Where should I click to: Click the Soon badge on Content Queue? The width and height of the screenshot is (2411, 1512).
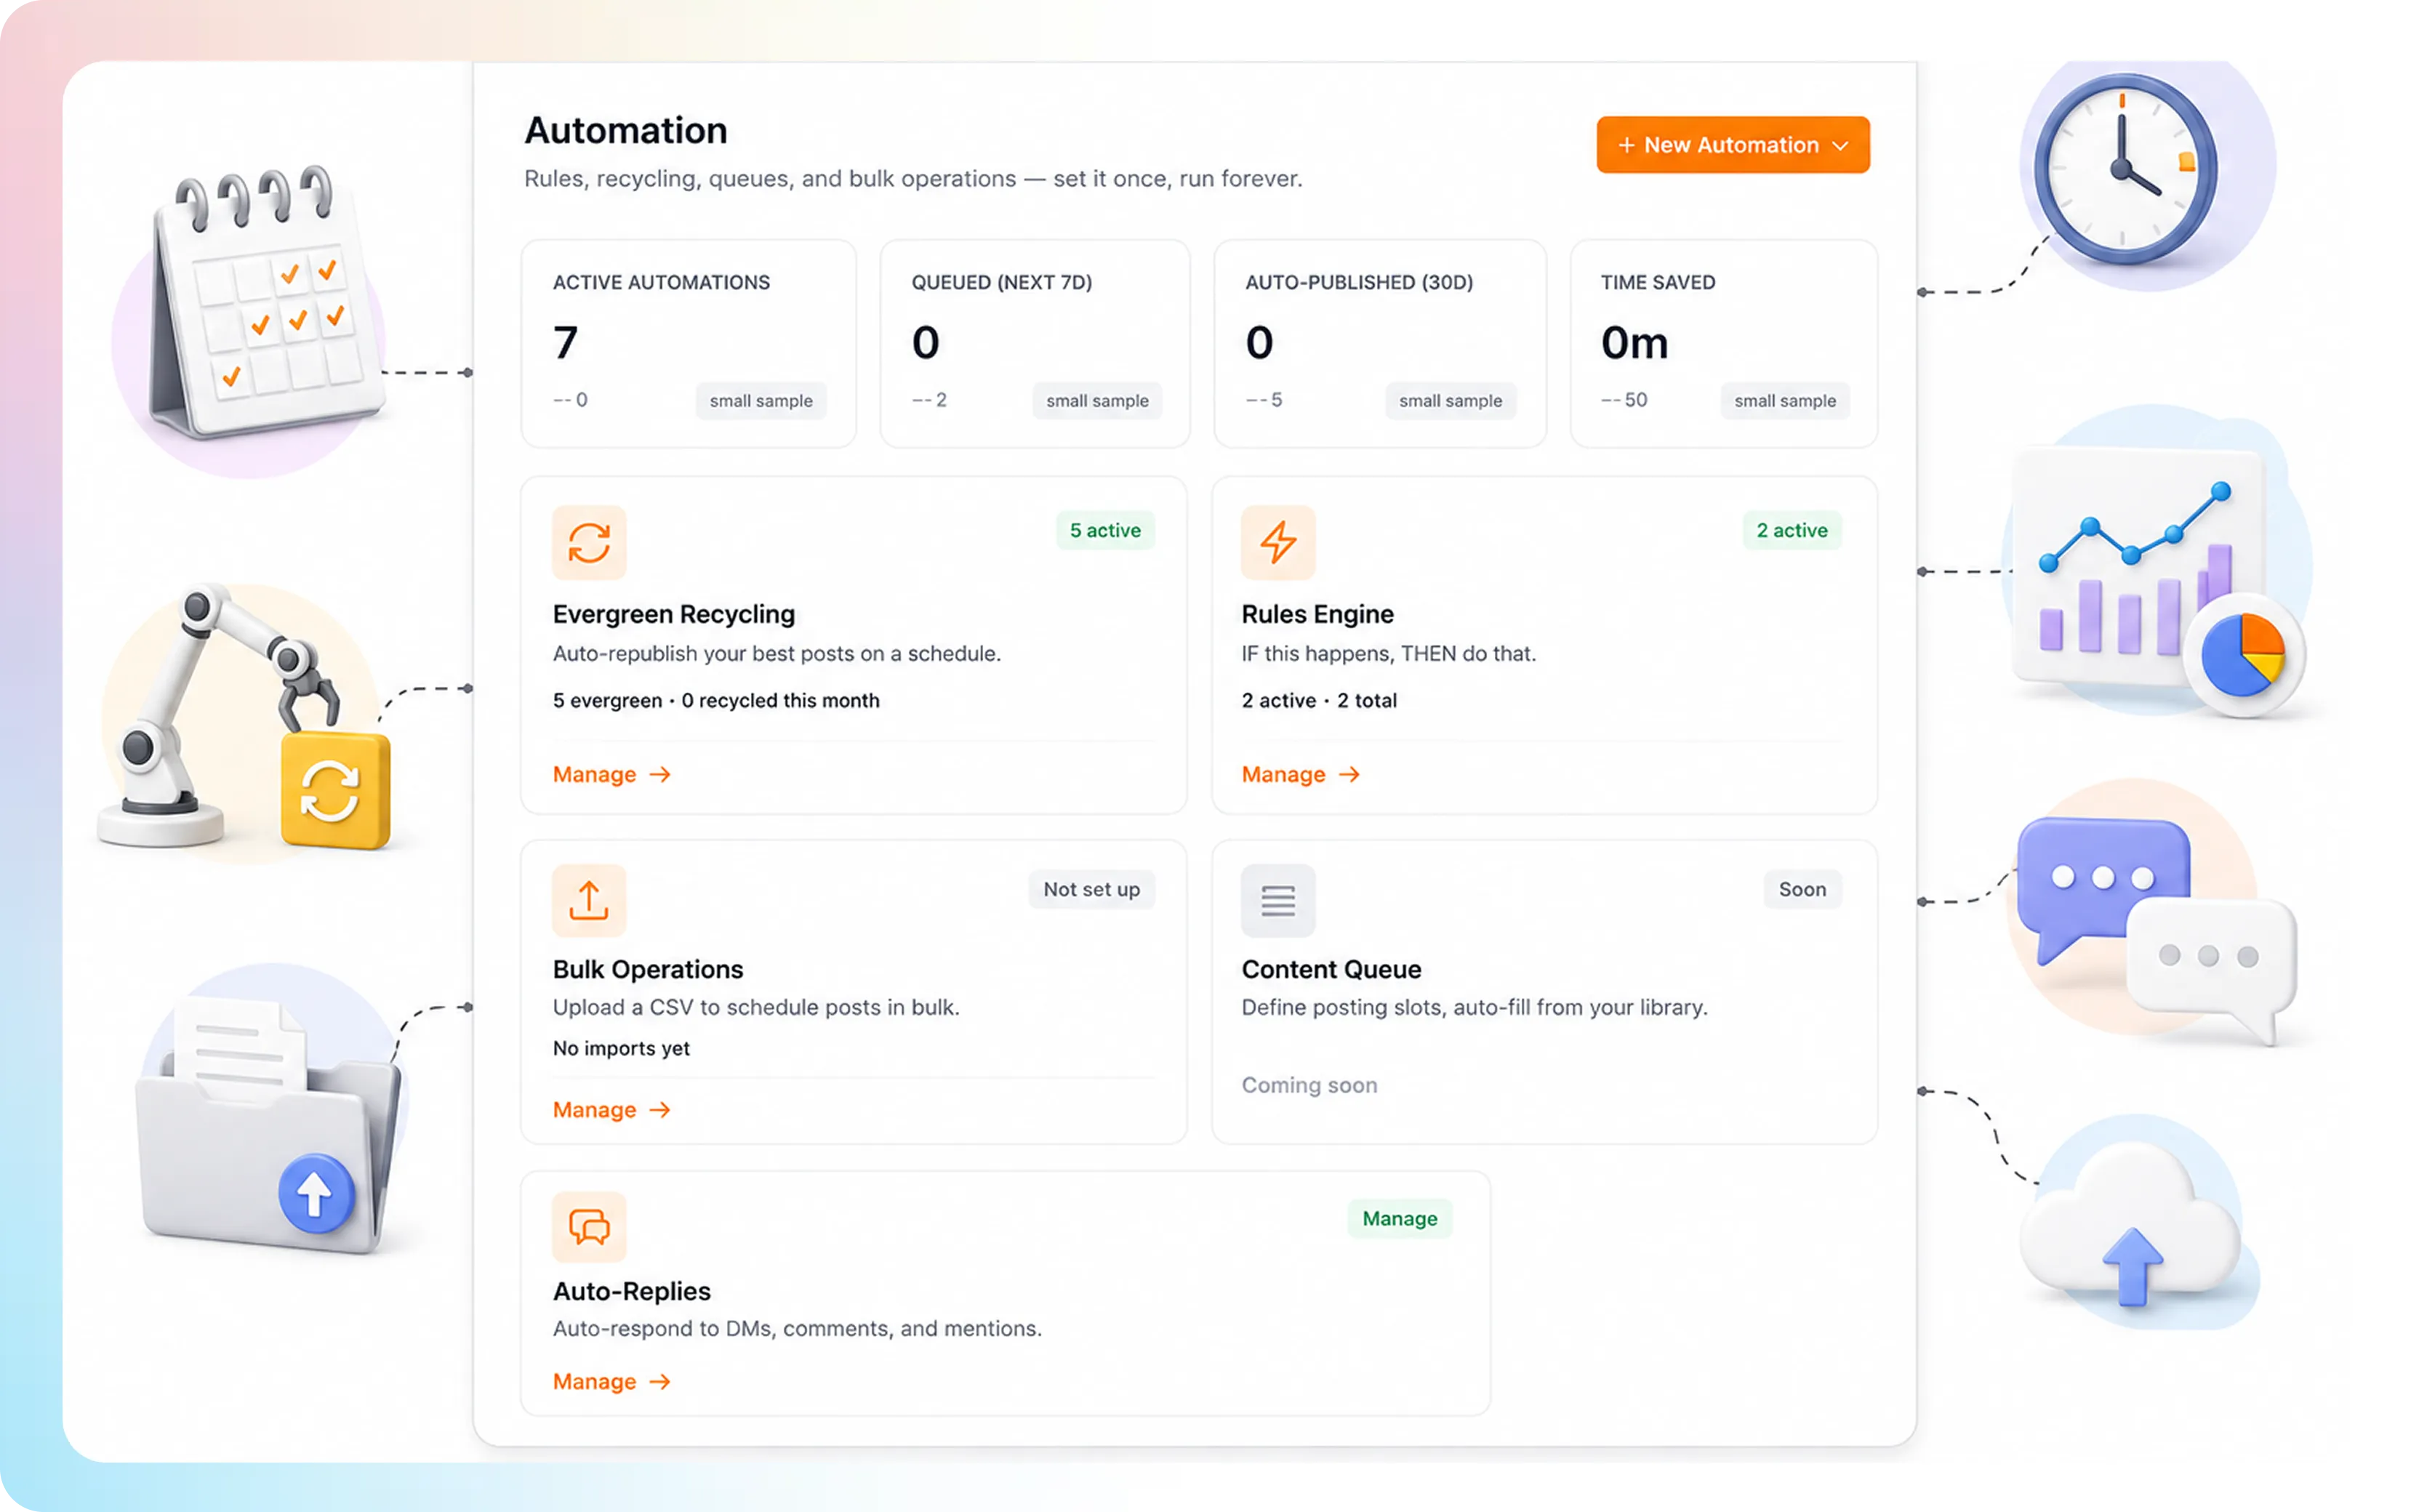click(1802, 889)
